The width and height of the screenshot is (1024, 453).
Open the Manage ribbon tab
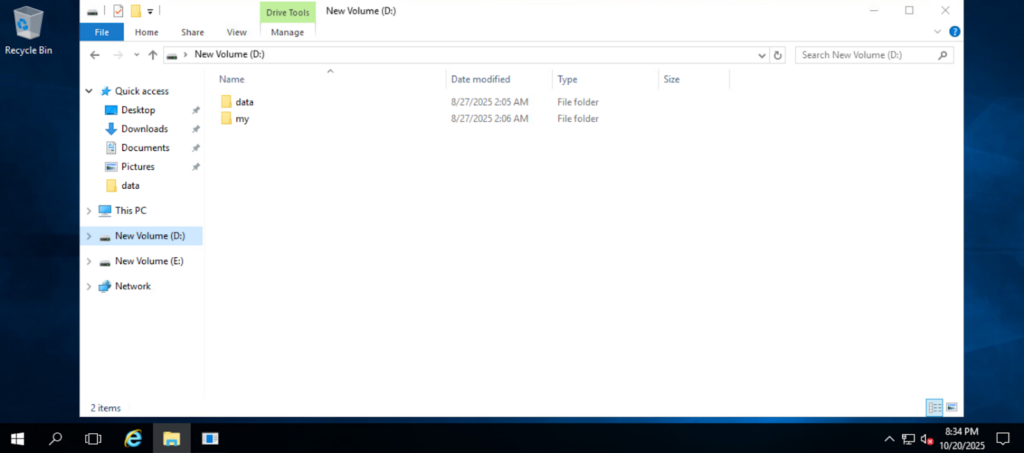[x=287, y=32]
